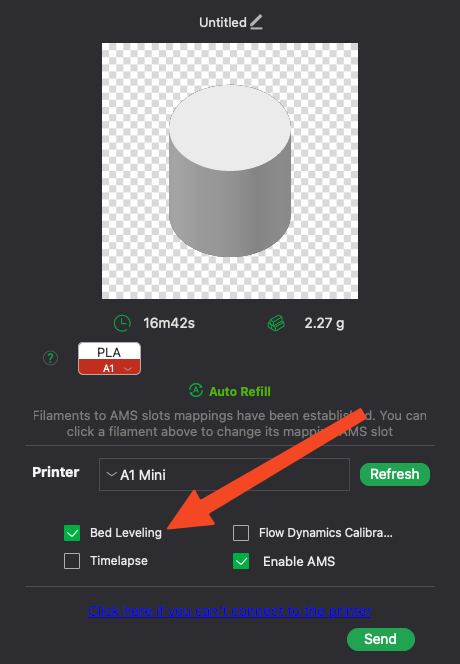Expand the PLA A1 slot chevron
460x664 pixels.
coord(127,369)
